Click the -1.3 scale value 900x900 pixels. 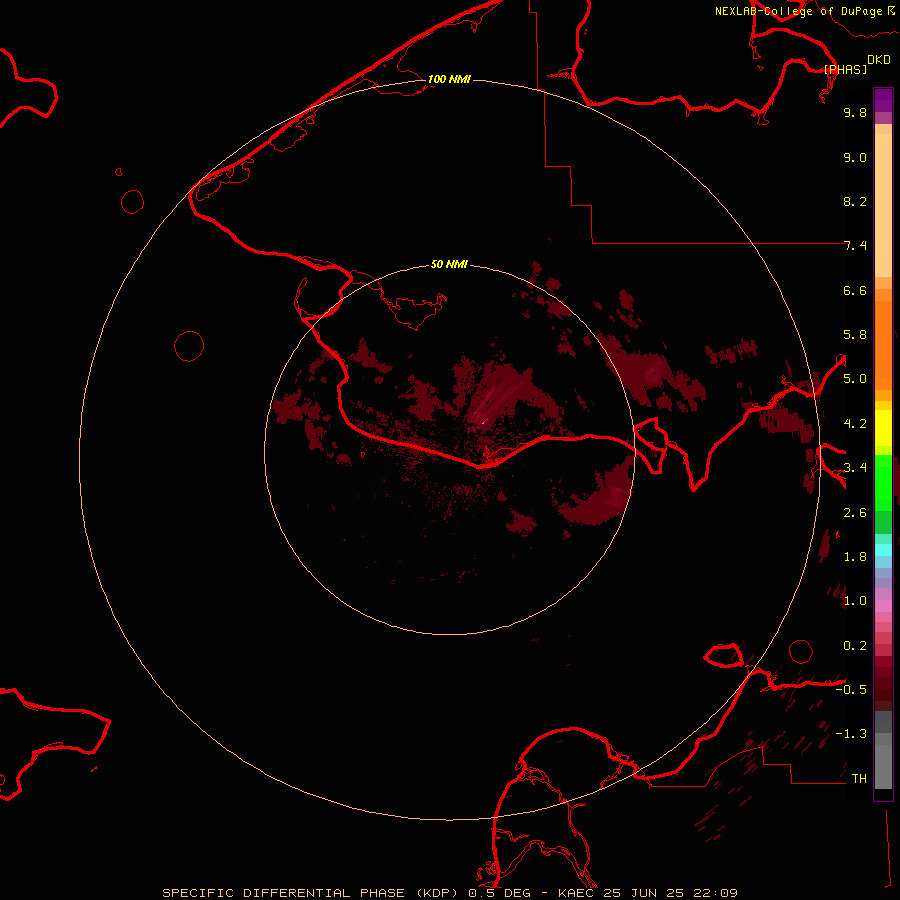(851, 734)
